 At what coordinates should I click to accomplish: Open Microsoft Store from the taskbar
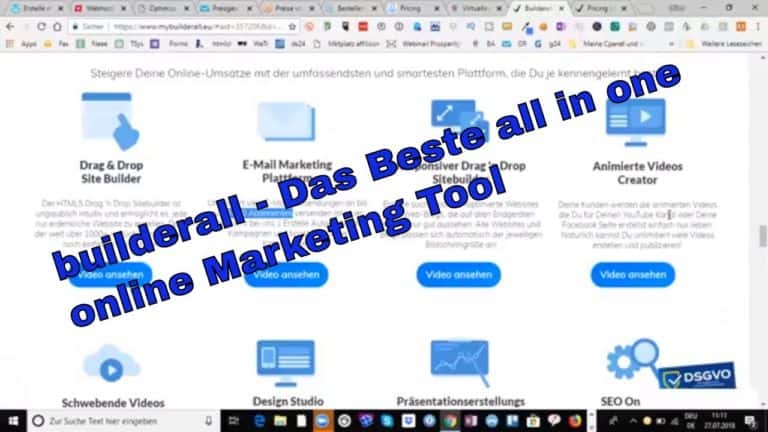coord(533,421)
